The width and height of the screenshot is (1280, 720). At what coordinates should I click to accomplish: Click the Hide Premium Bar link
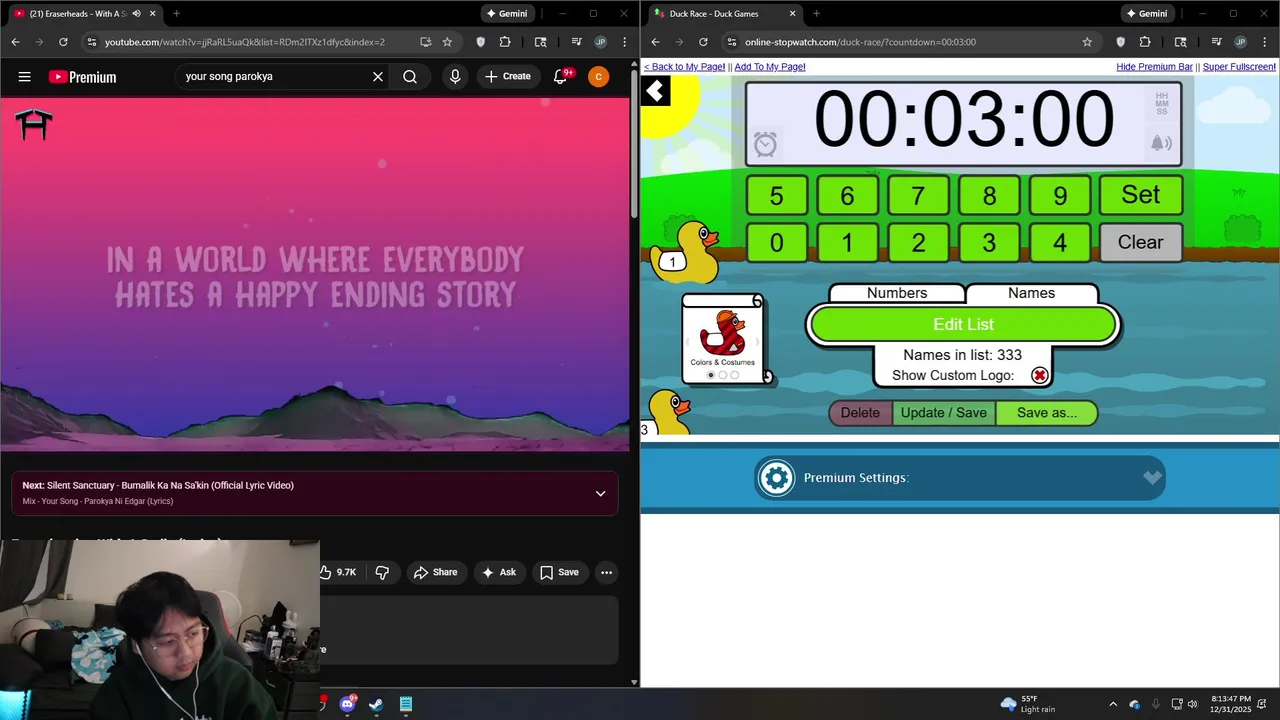[x=1154, y=67]
